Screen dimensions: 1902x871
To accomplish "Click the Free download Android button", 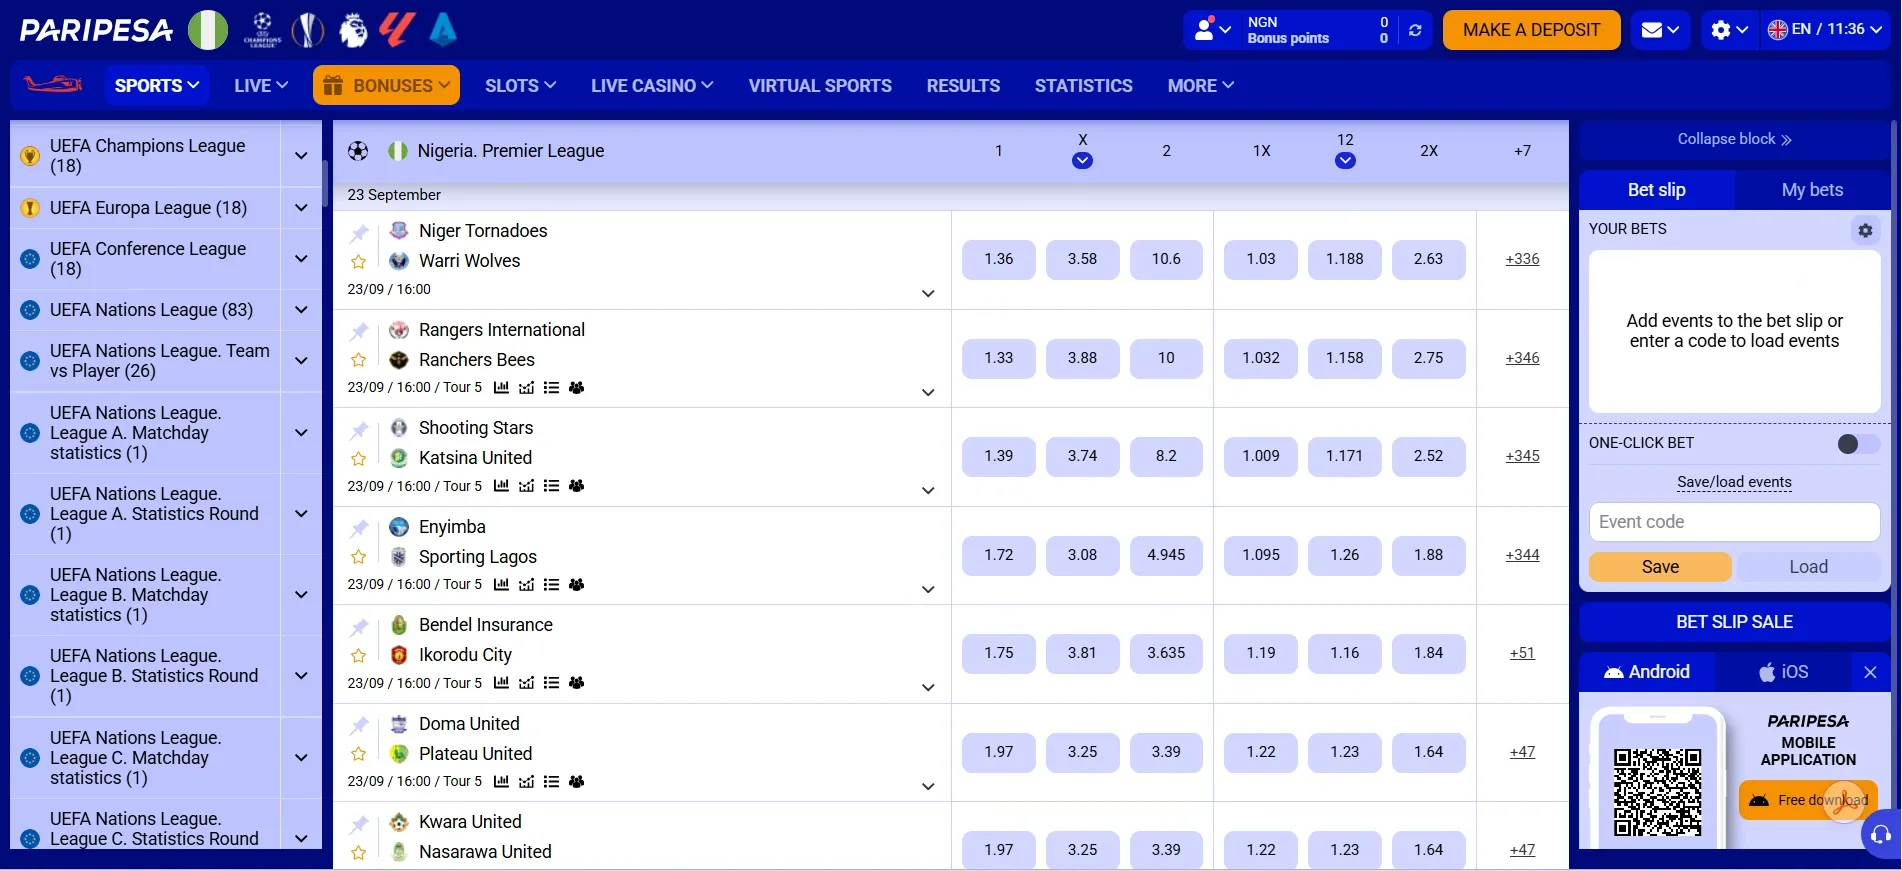I will (1808, 800).
